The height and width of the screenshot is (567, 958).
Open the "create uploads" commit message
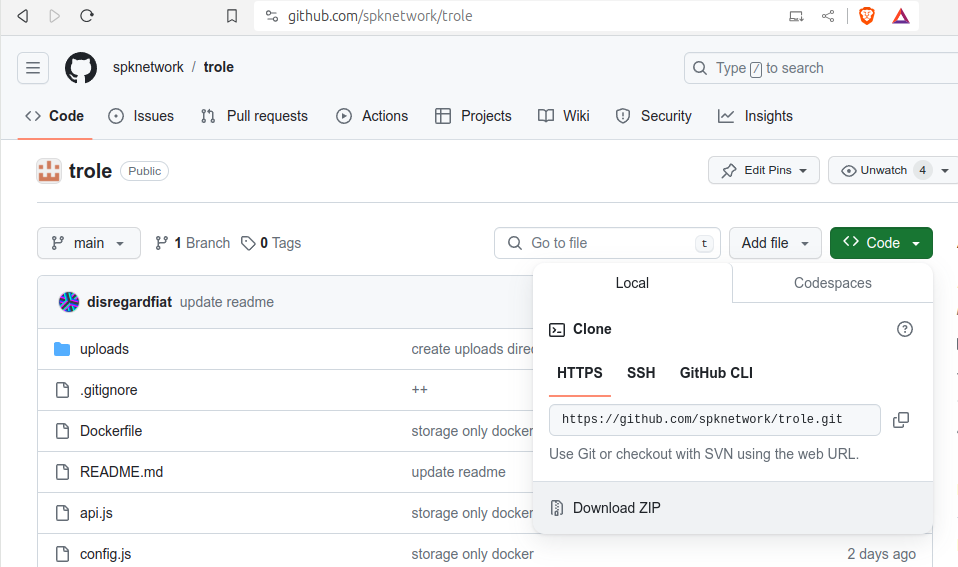pyautogui.click(x=472, y=349)
